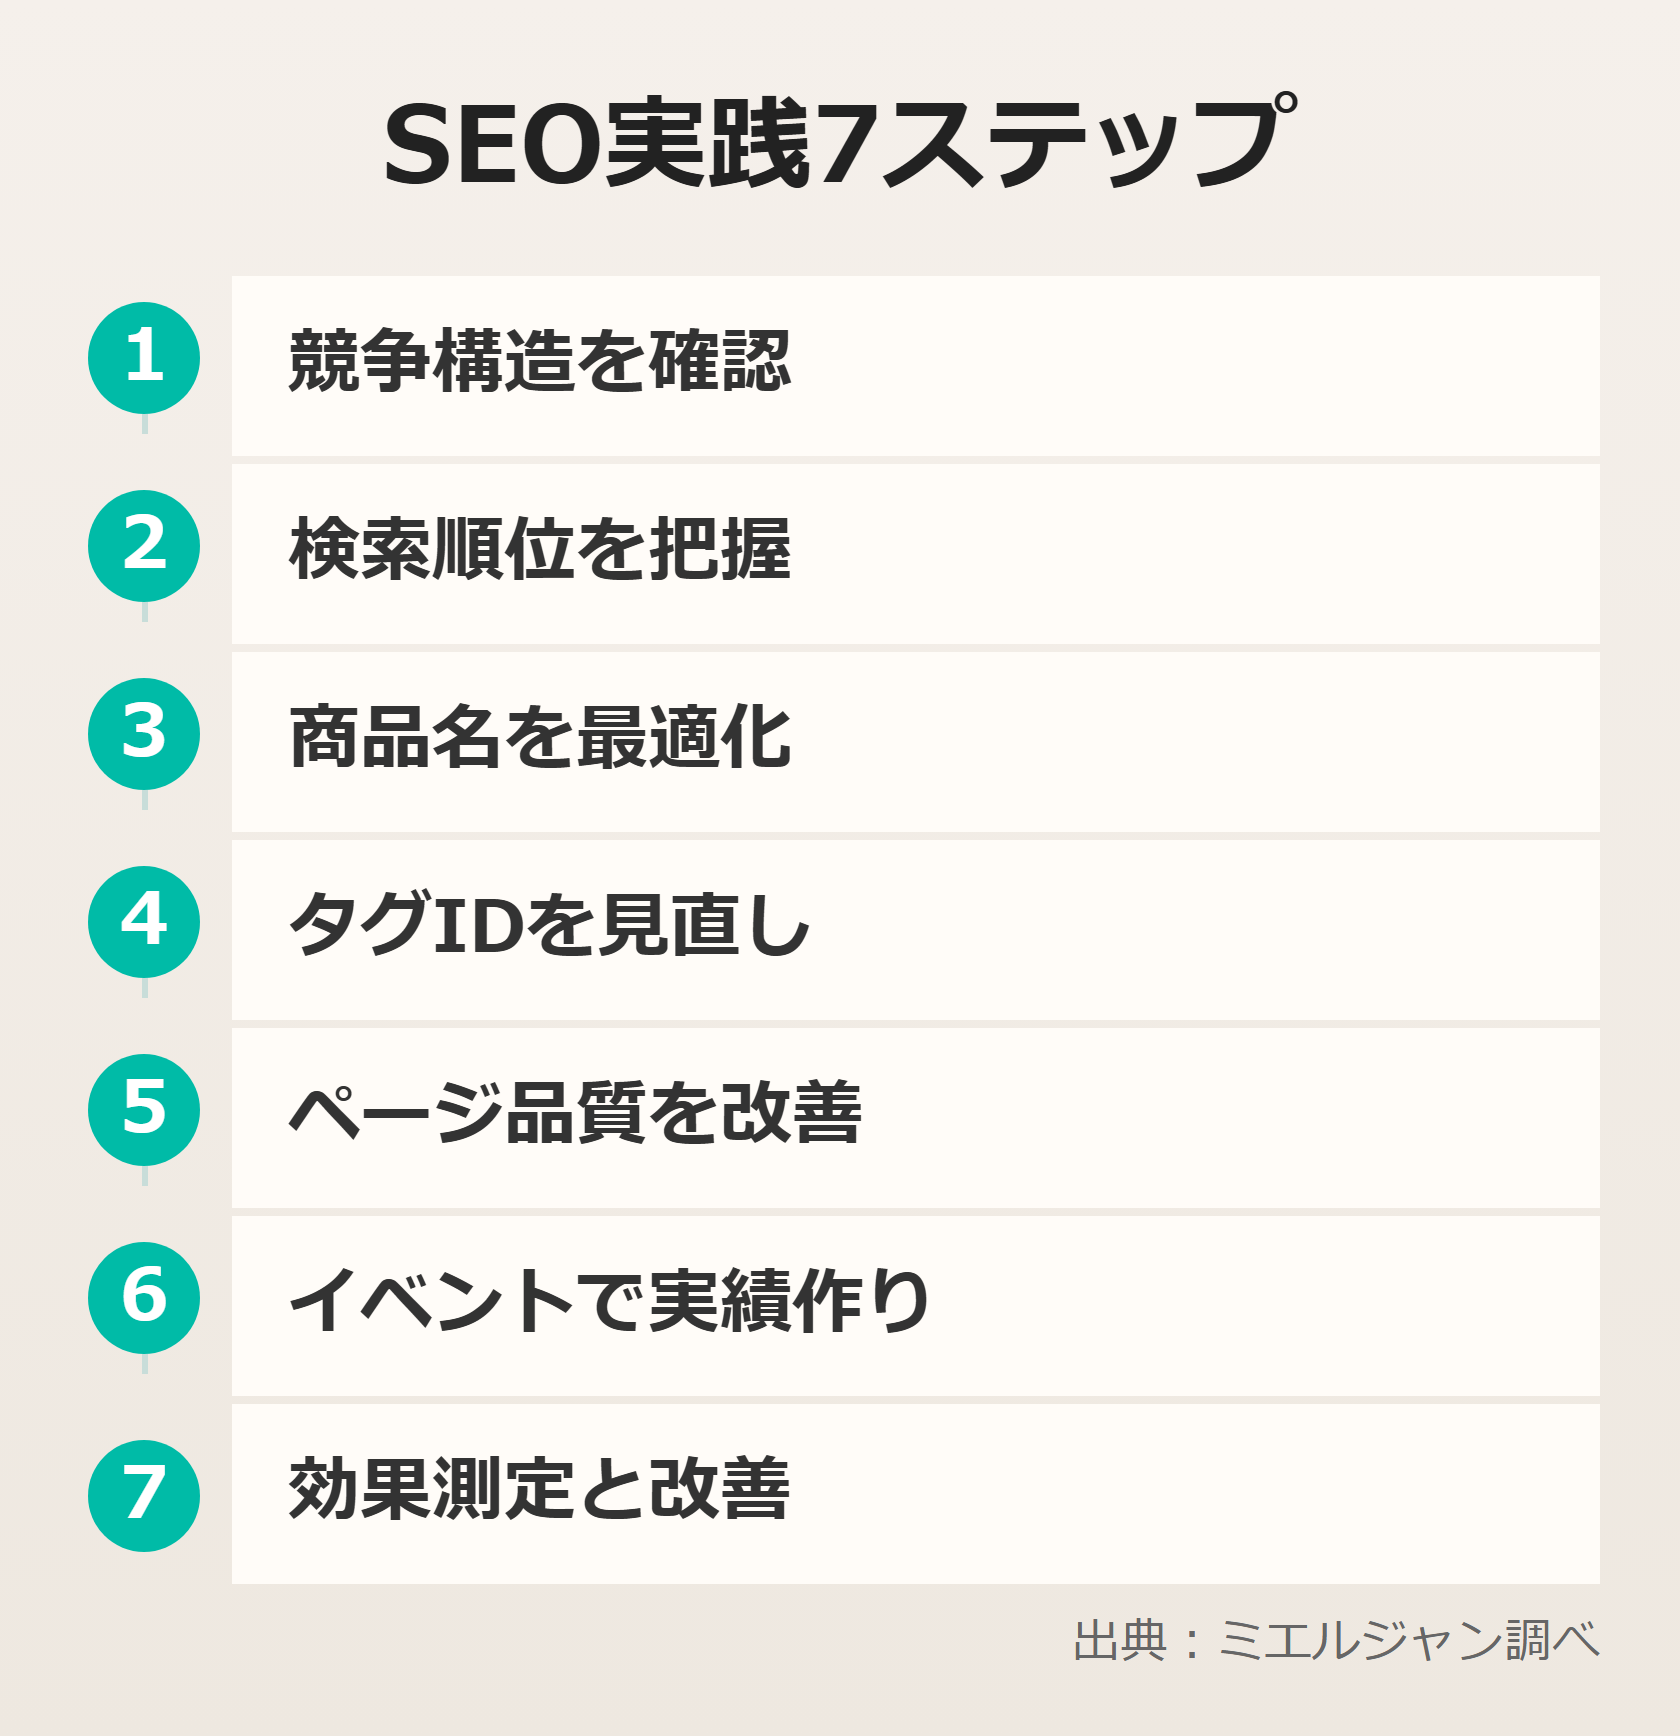
Task: Click 実践 in the heading
Action: click(x=708, y=145)
